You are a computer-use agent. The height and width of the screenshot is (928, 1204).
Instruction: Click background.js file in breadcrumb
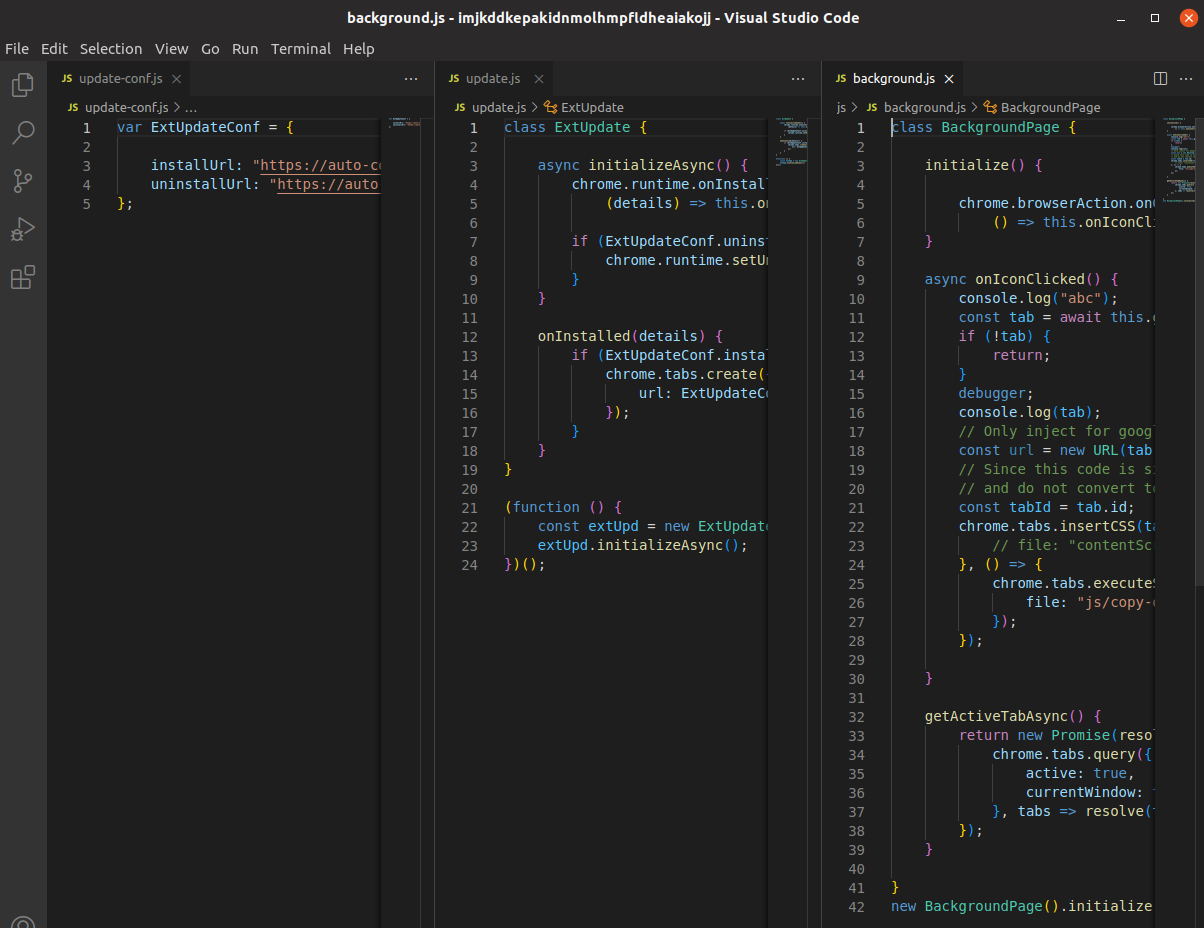click(x=916, y=107)
